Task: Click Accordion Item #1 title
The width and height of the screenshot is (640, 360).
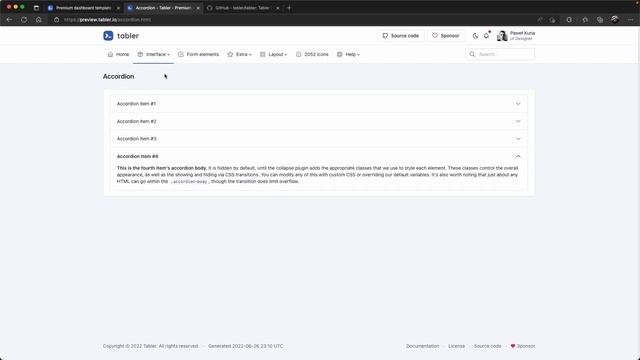Action: [136, 104]
